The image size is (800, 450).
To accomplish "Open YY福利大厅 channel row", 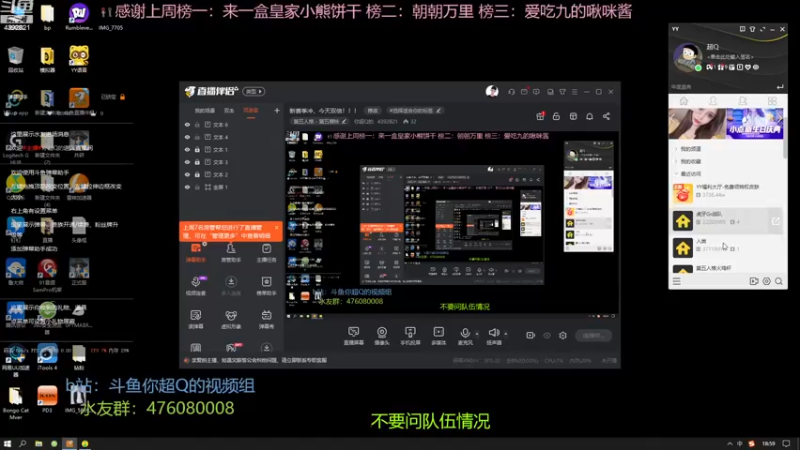I will [x=728, y=191].
